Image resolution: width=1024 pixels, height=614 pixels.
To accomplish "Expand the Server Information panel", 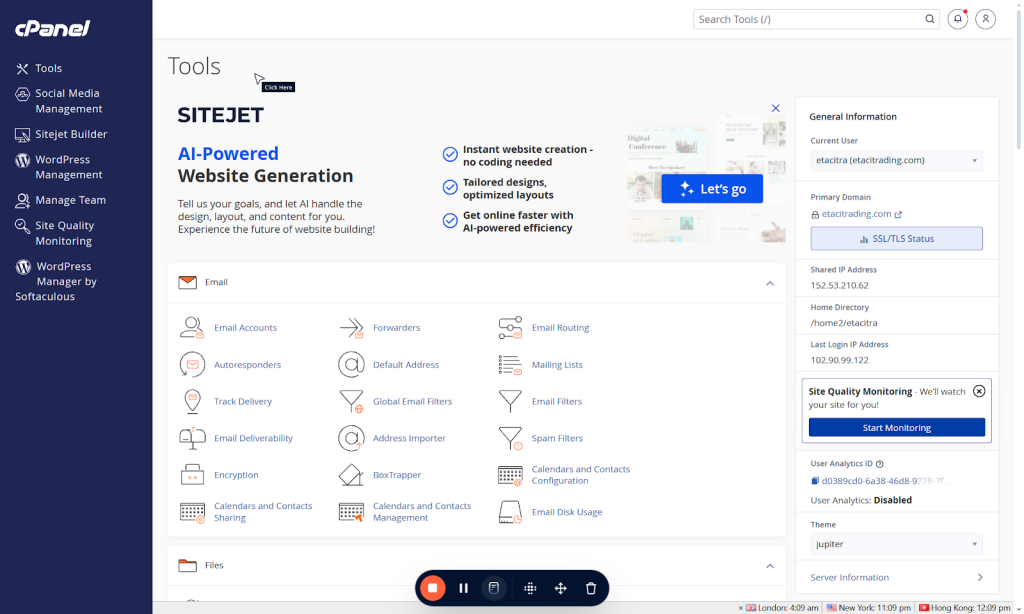I will point(979,577).
